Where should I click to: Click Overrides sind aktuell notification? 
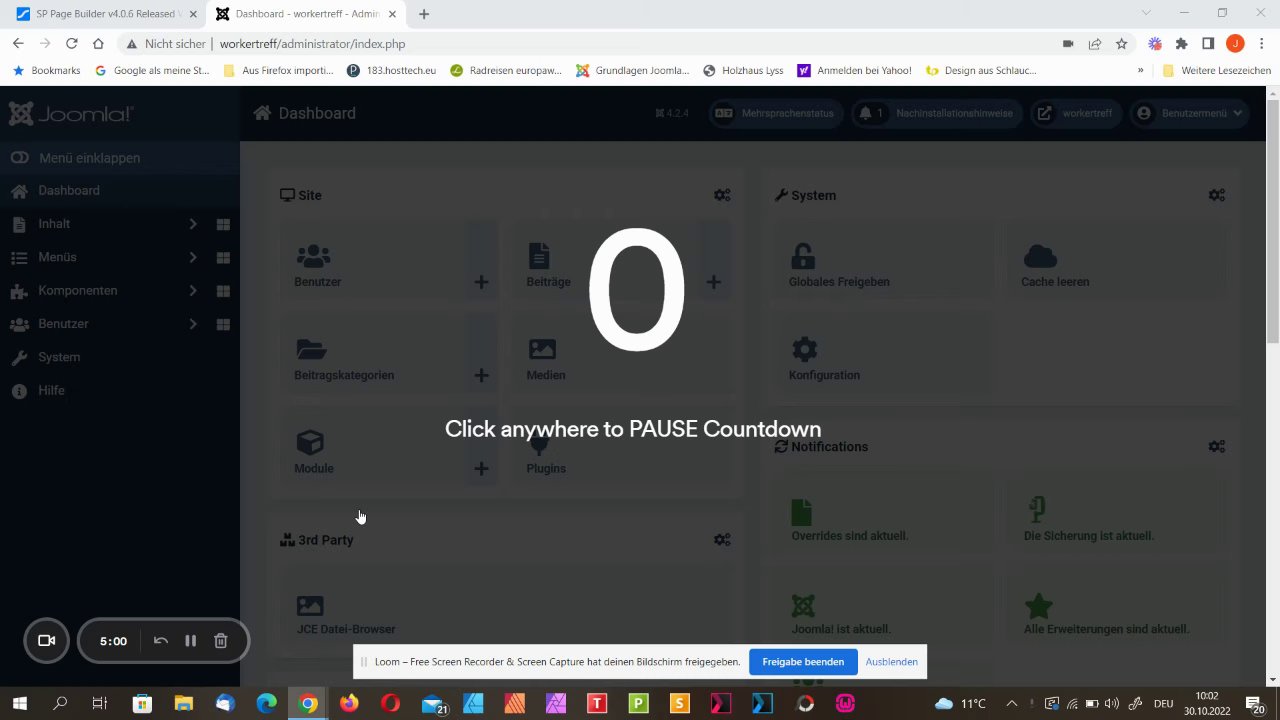(x=885, y=518)
